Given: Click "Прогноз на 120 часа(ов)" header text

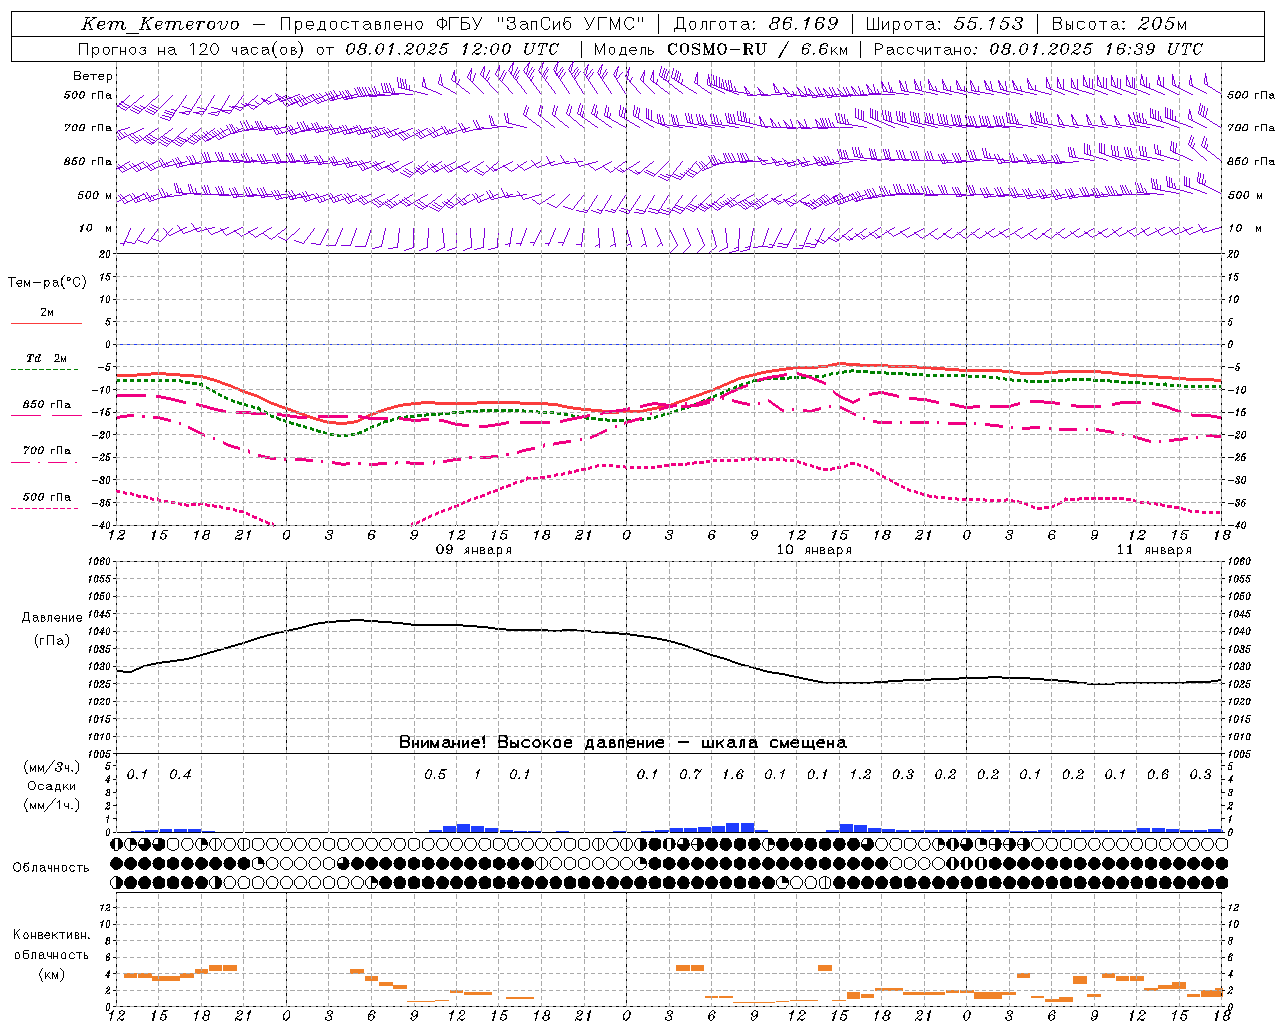Looking at the screenshot, I should coord(193,49).
